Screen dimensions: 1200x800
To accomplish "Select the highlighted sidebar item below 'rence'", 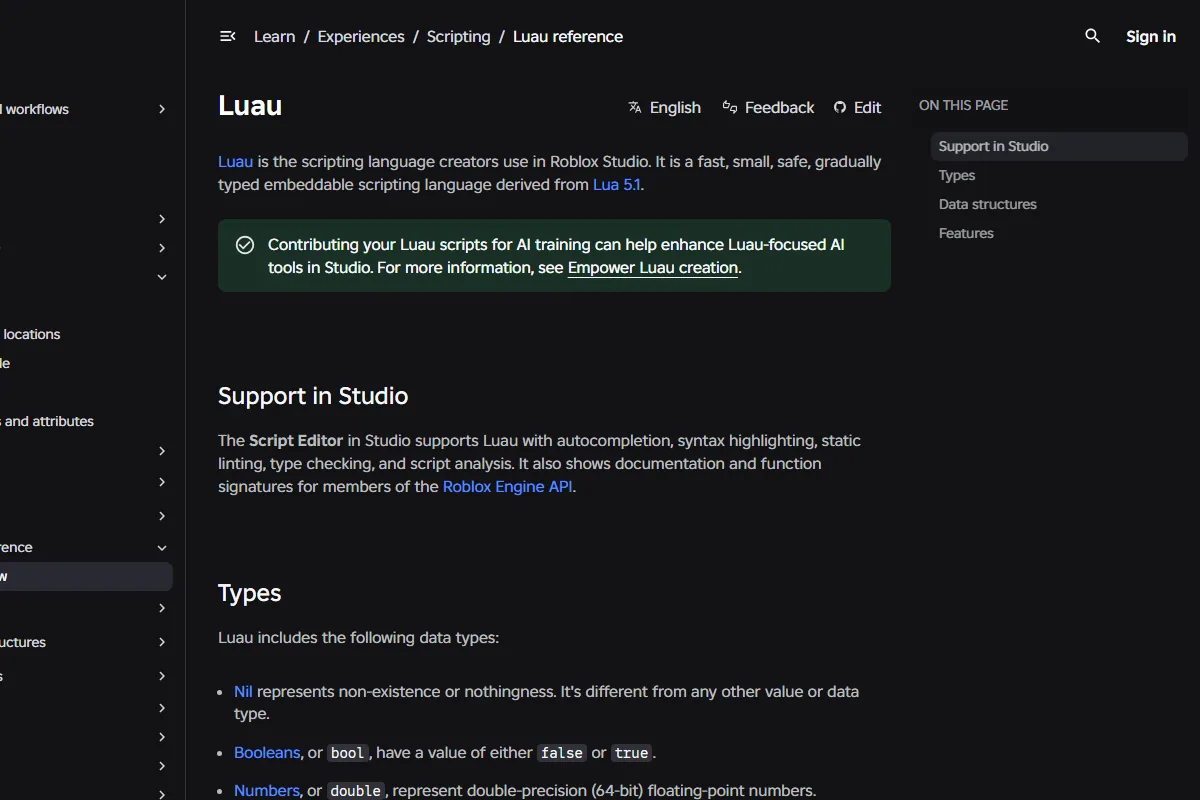I will coord(86,576).
